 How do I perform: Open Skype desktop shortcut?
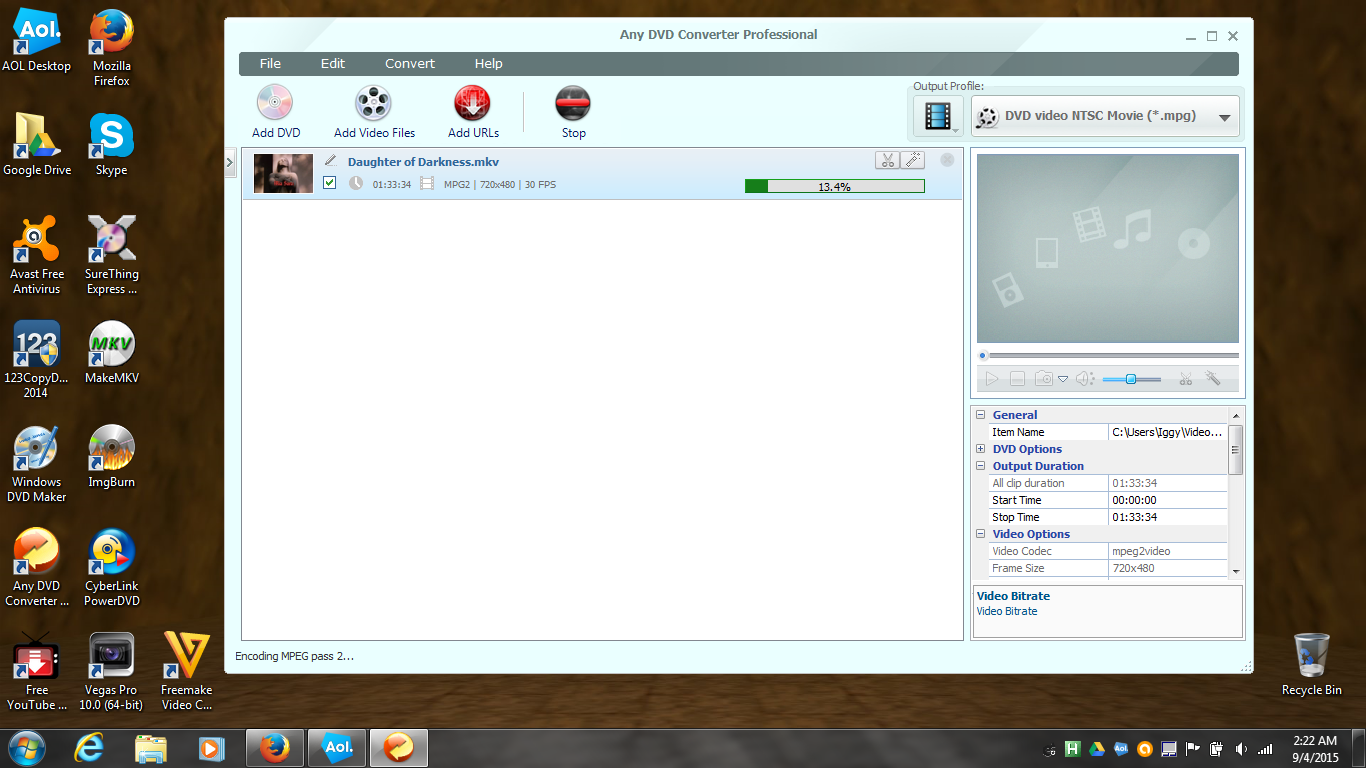[x=112, y=145]
